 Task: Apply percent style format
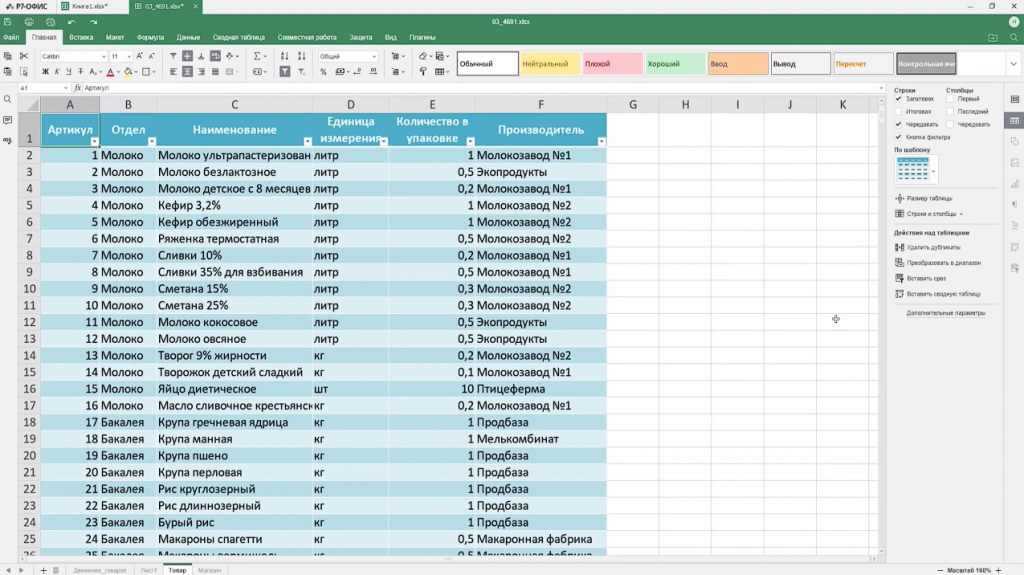pos(323,72)
